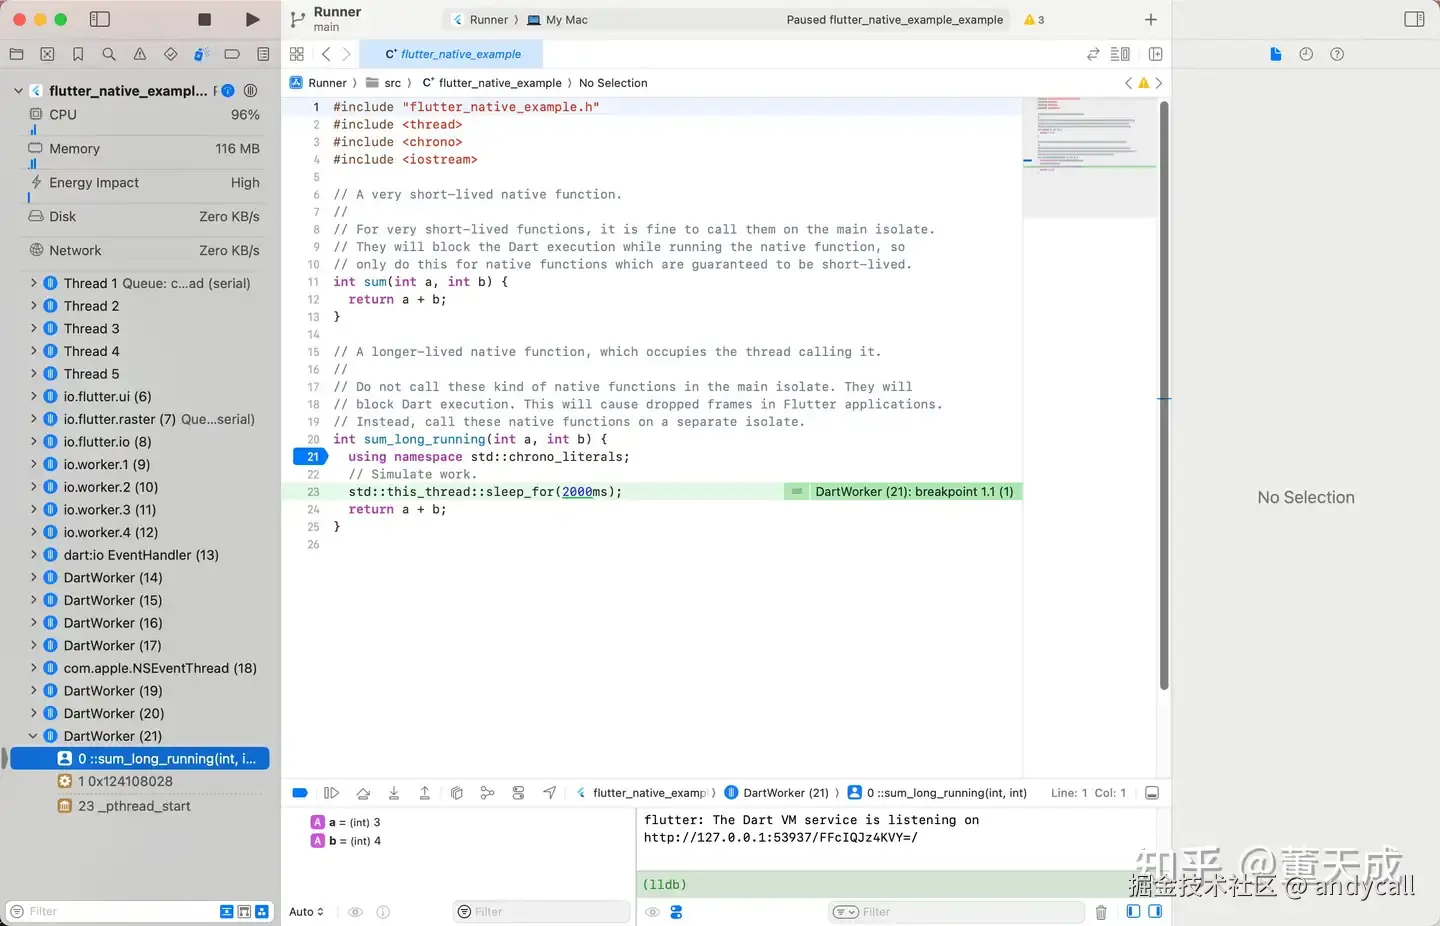Expand dart:io EventHandler (13) thread
The height and width of the screenshot is (926, 1440).
pos(33,555)
